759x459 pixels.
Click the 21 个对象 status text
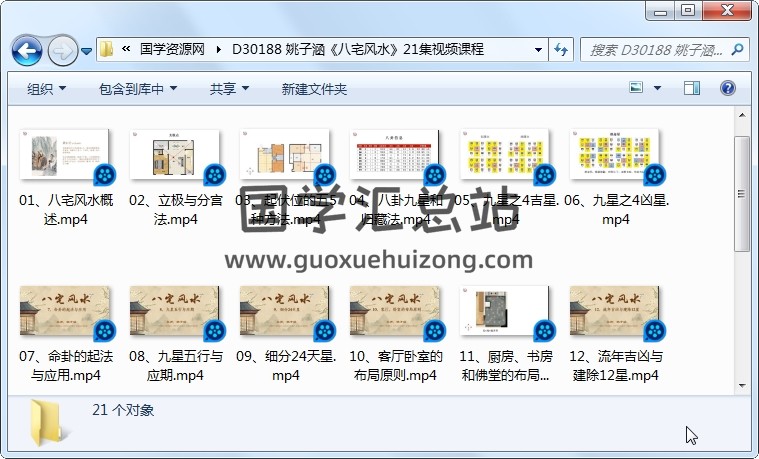(x=123, y=410)
